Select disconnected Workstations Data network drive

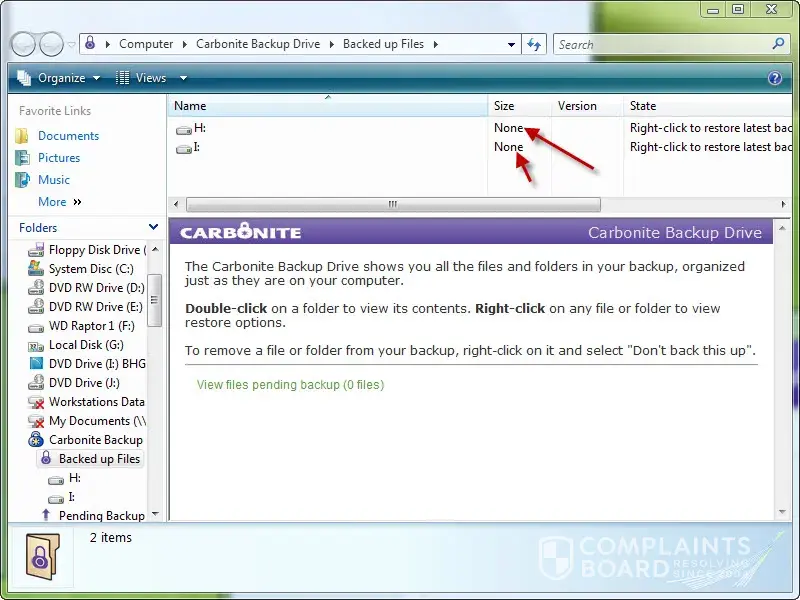[x=86, y=402]
